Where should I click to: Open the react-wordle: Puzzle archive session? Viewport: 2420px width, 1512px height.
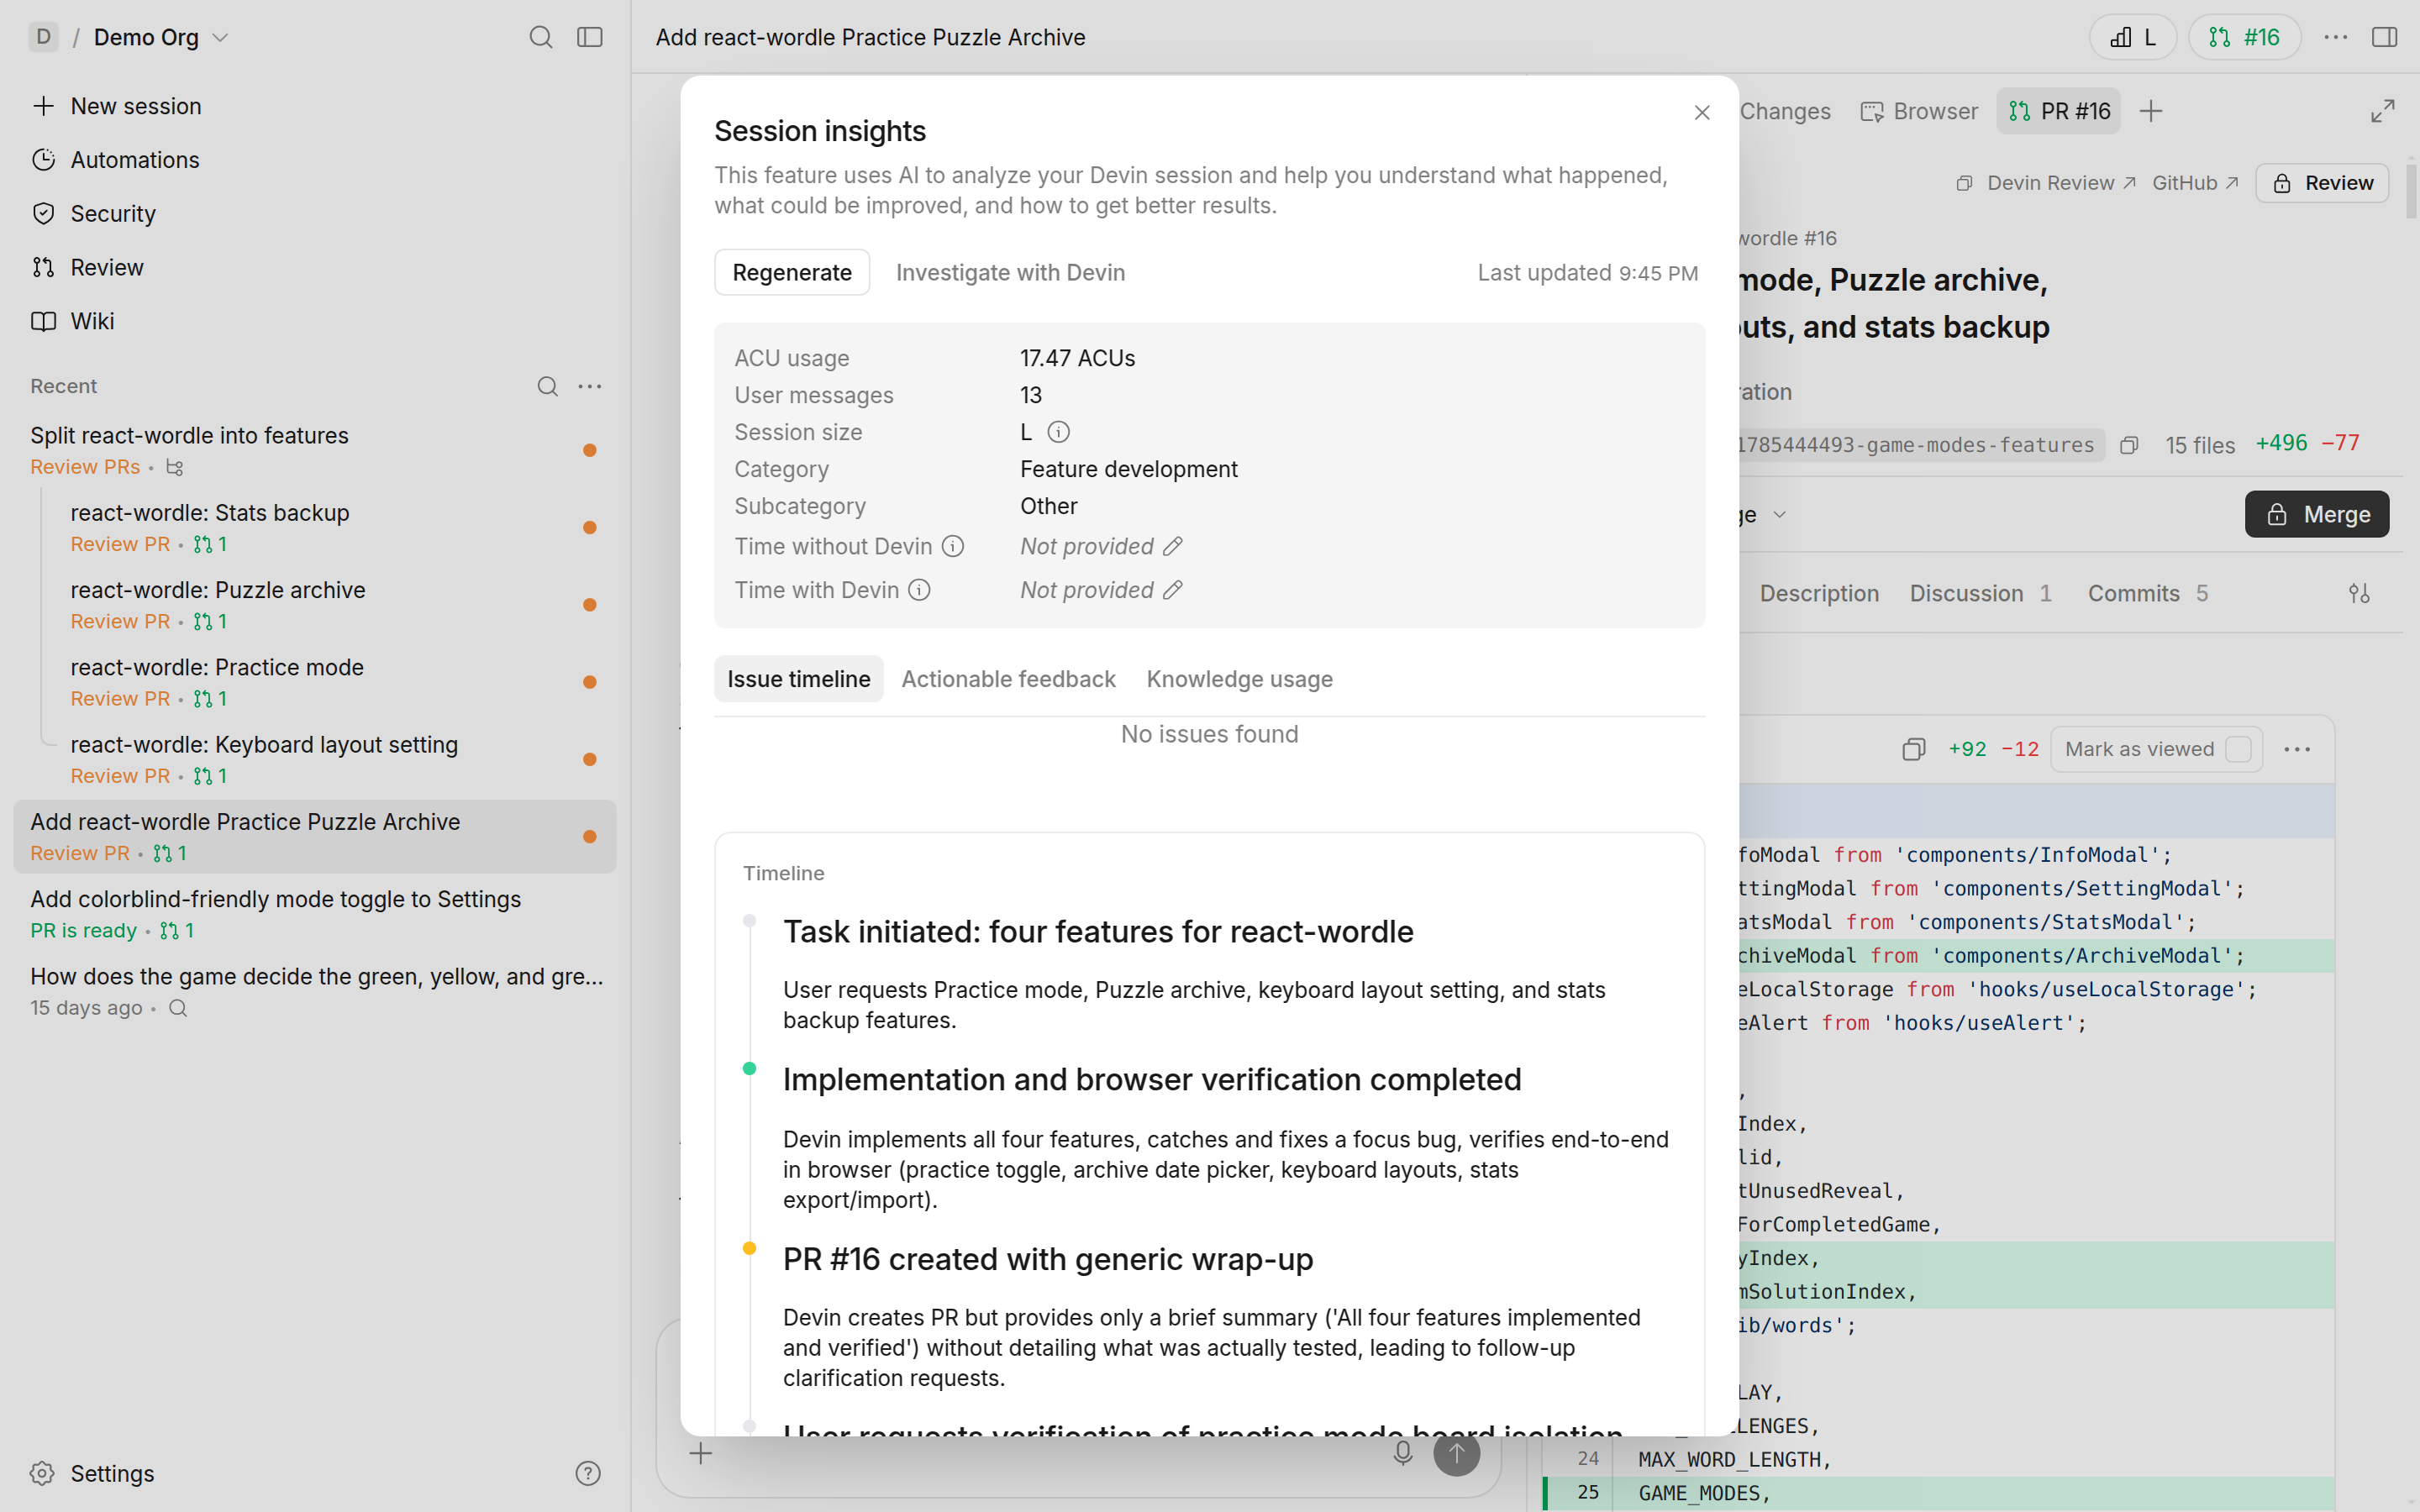tap(334, 604)
